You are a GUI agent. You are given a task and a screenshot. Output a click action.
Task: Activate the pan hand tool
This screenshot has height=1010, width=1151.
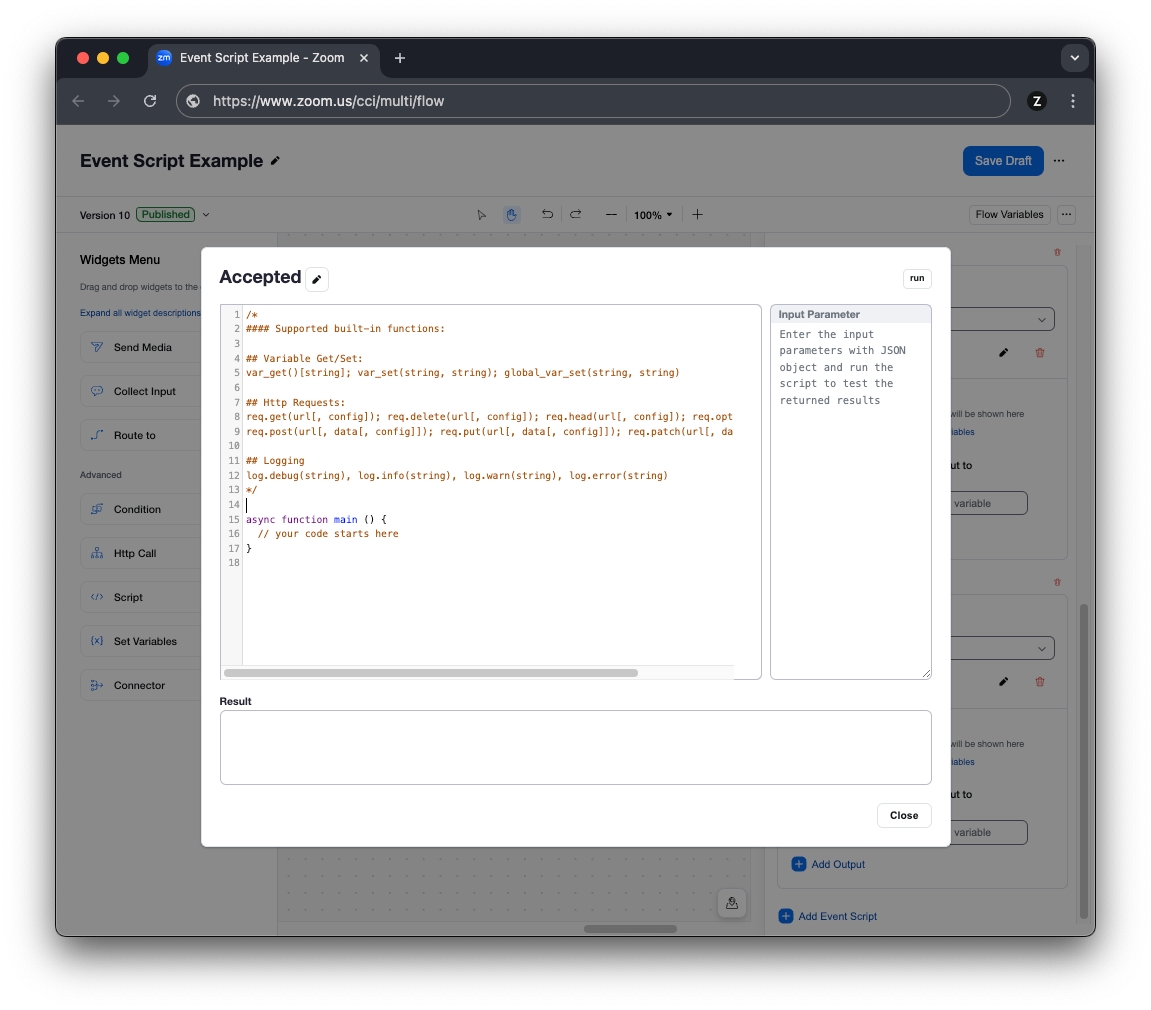pos(512,214)
